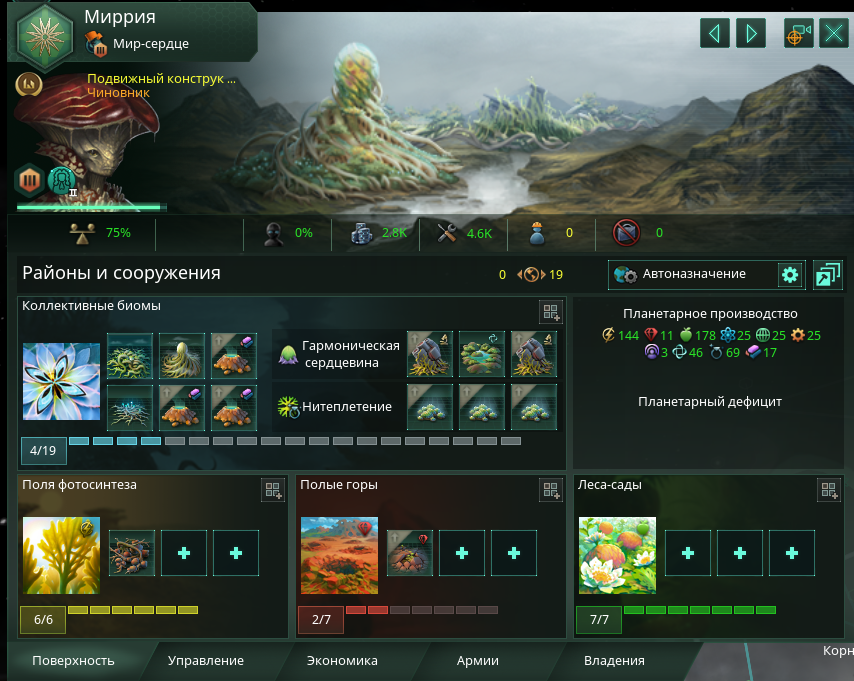Screen dimensions: 854x681
Task: Open build menu for Леса-сады
Action: coord(829,490)
